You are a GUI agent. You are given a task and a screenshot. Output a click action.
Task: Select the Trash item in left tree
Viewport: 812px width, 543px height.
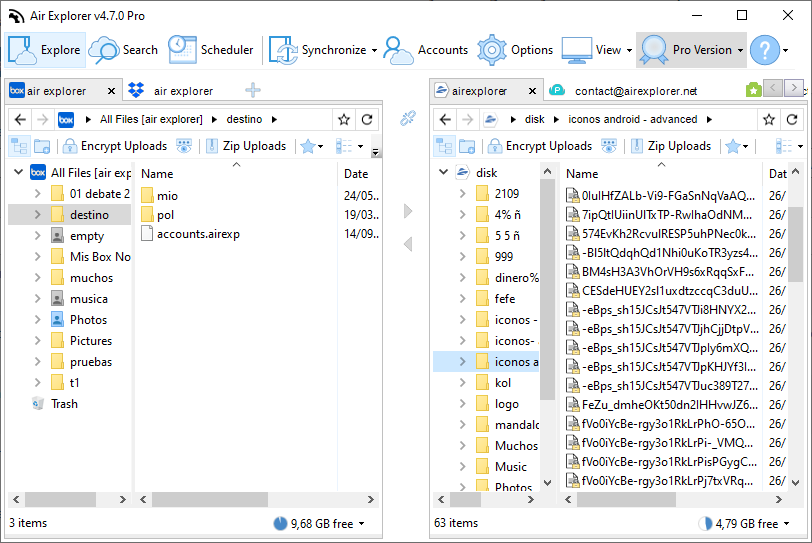click(64, 404)
